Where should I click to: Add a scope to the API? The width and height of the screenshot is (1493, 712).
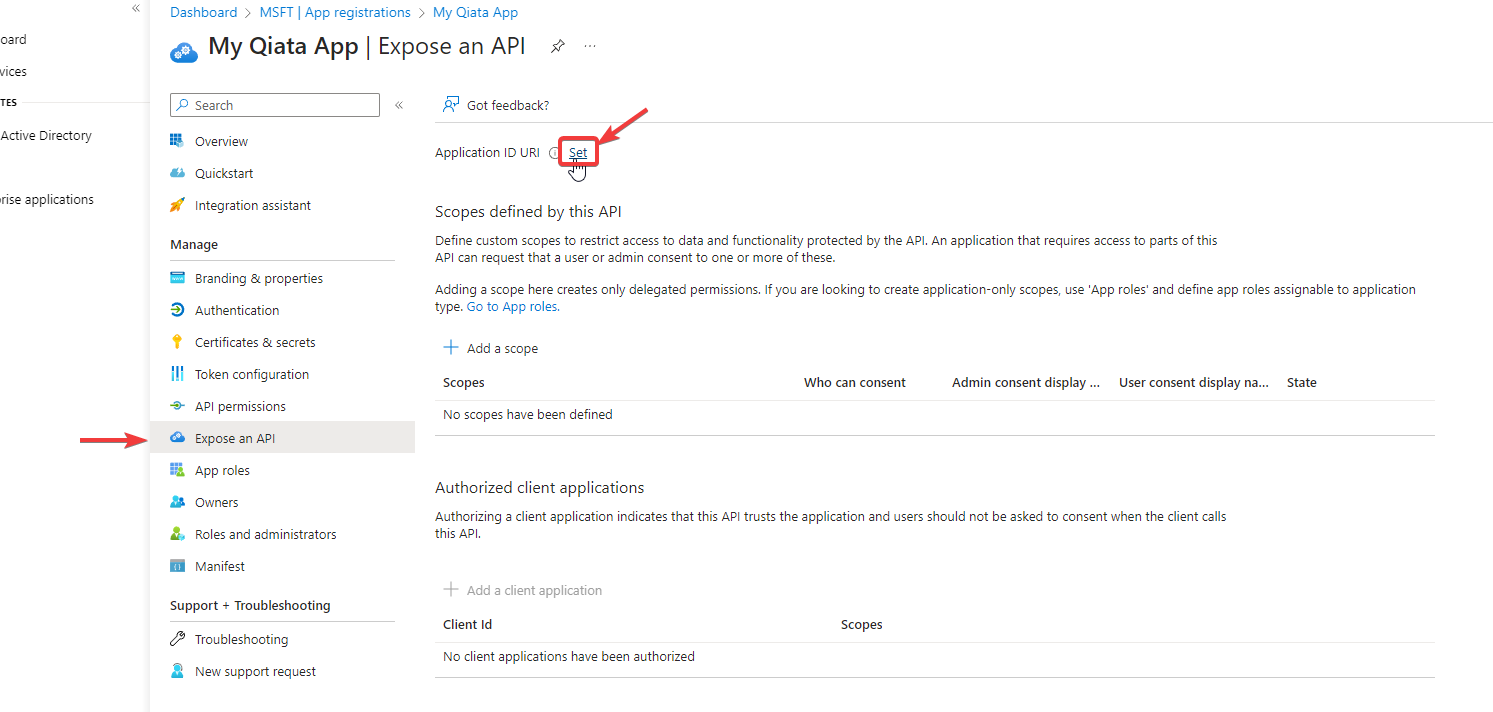pos(491,347)
